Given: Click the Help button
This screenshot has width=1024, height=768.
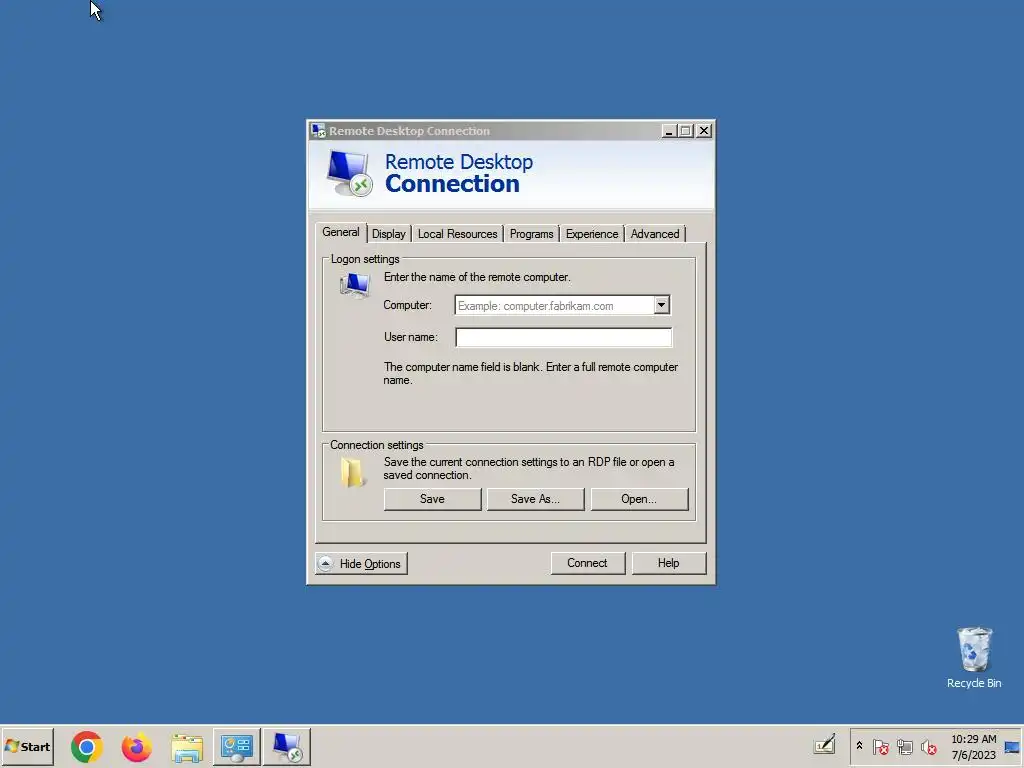Looking at the screenshot, I should pos(668,563).
